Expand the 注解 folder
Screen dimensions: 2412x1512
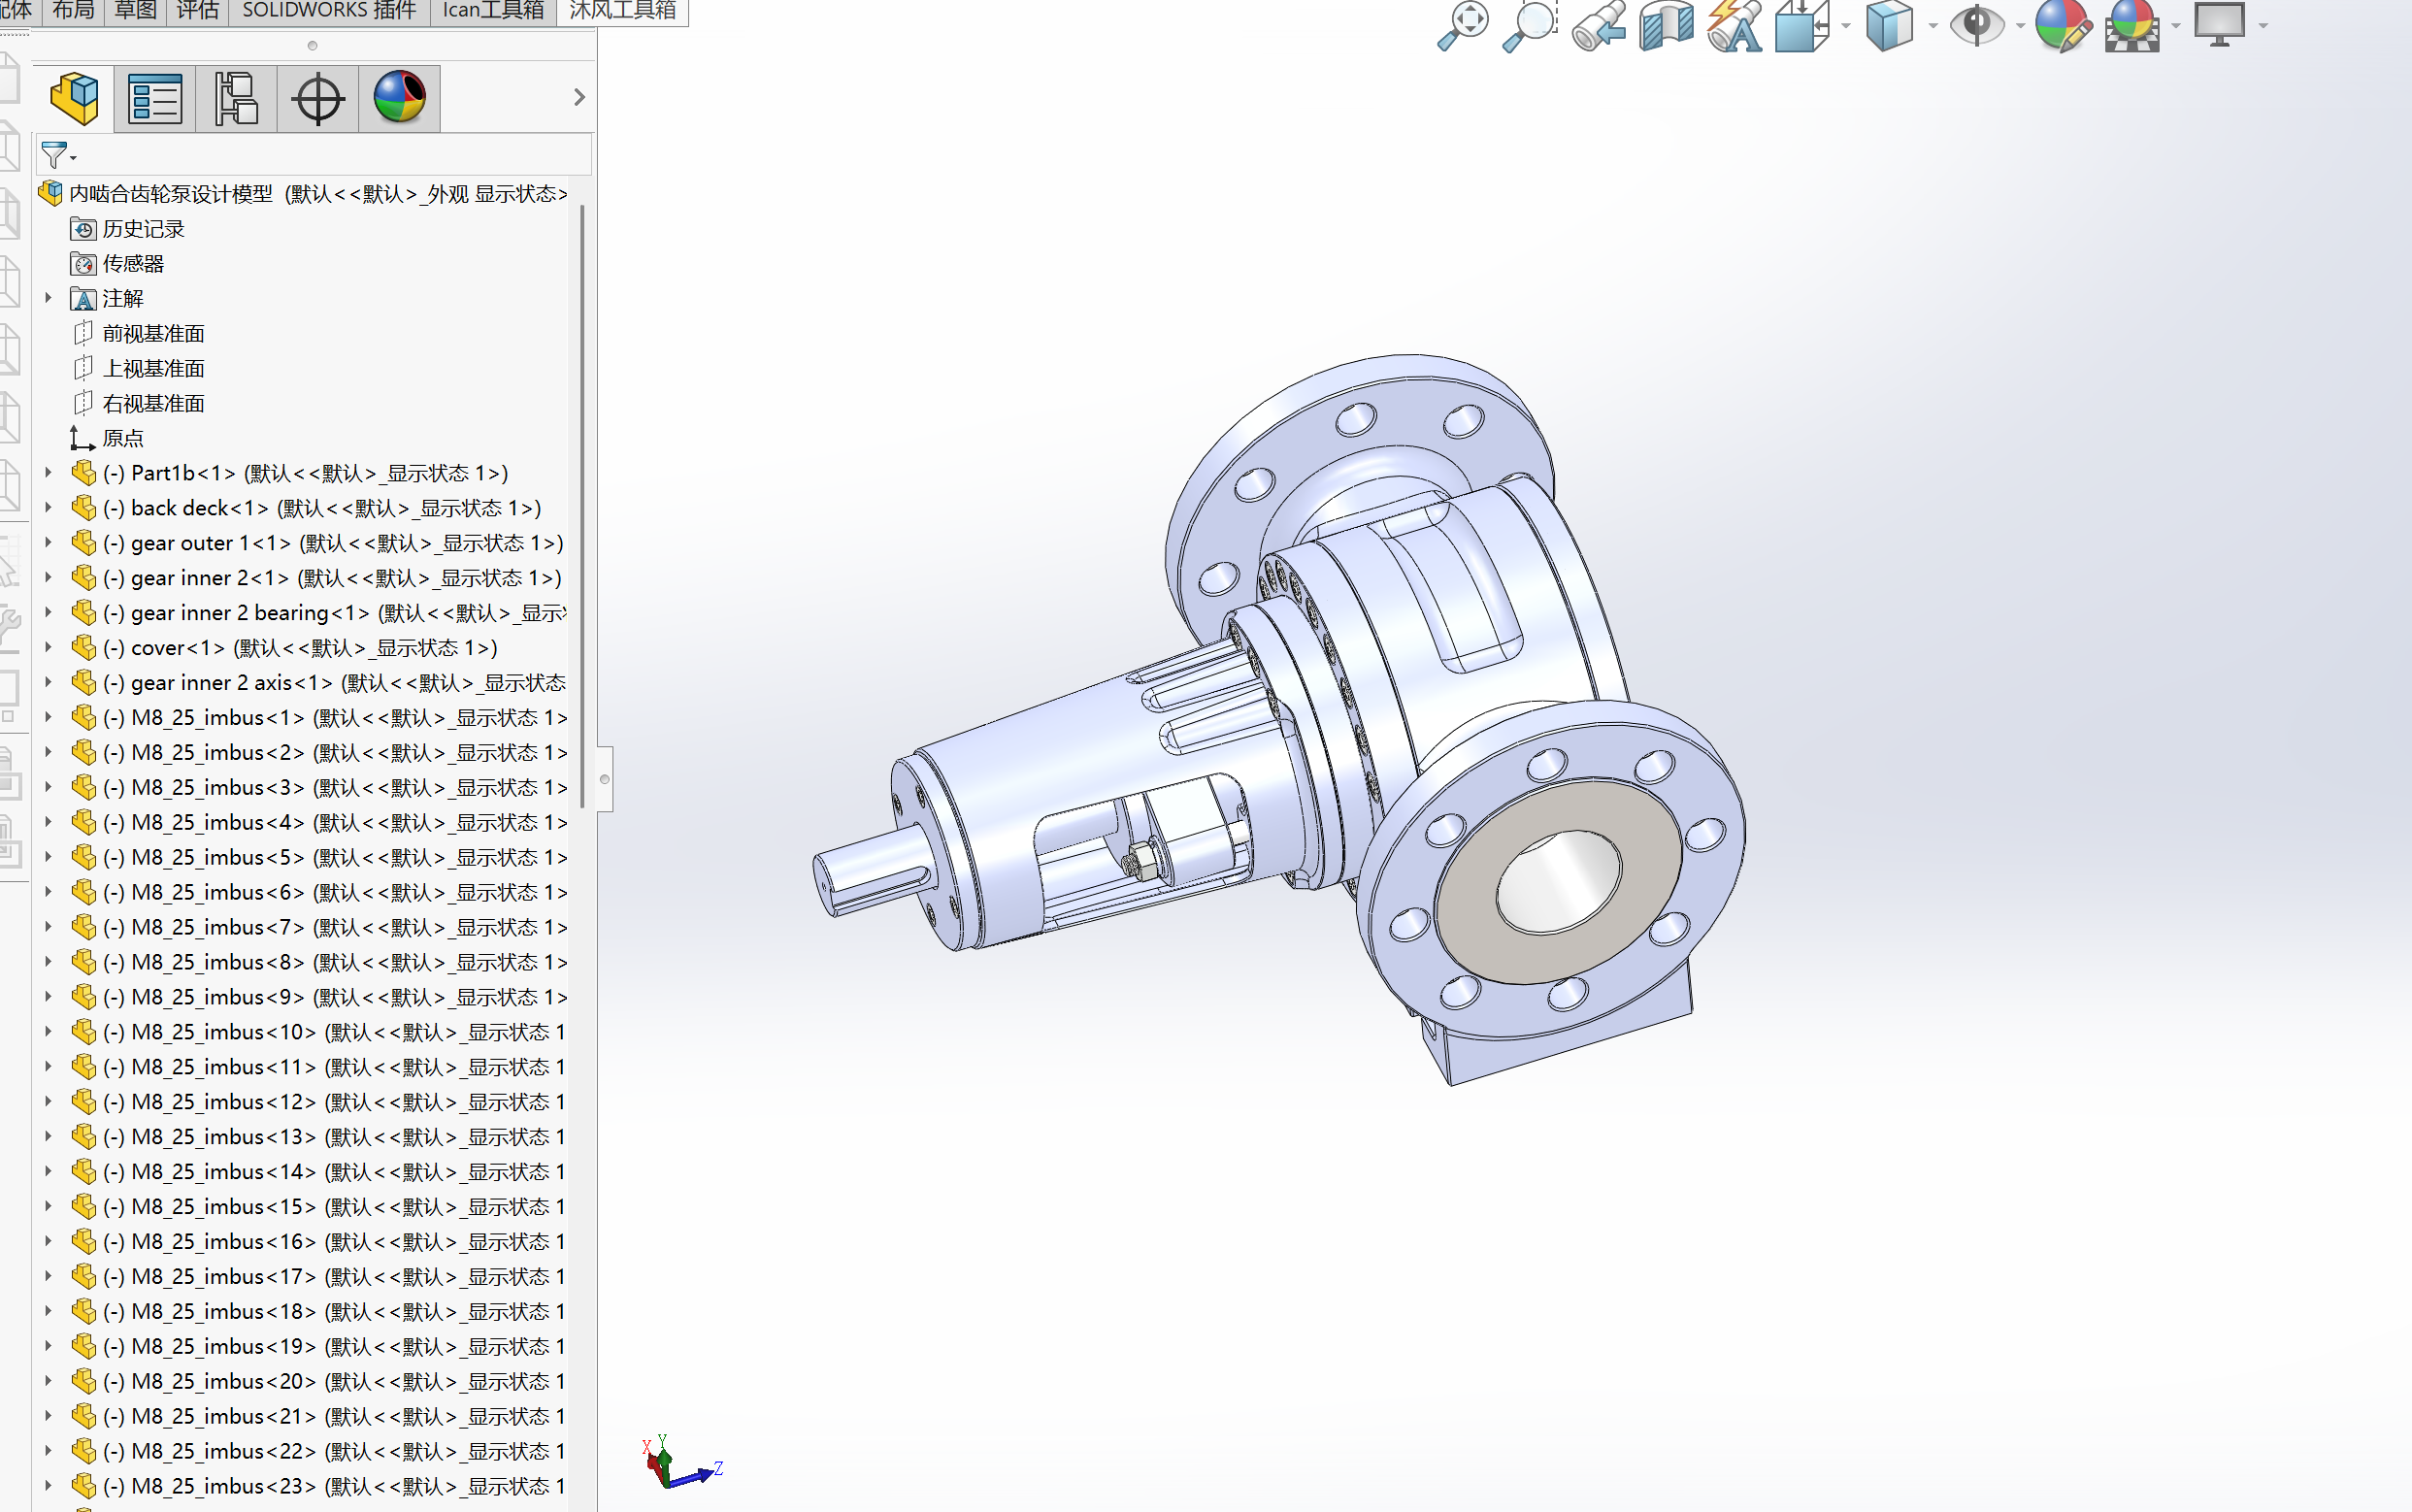point(48,298)
